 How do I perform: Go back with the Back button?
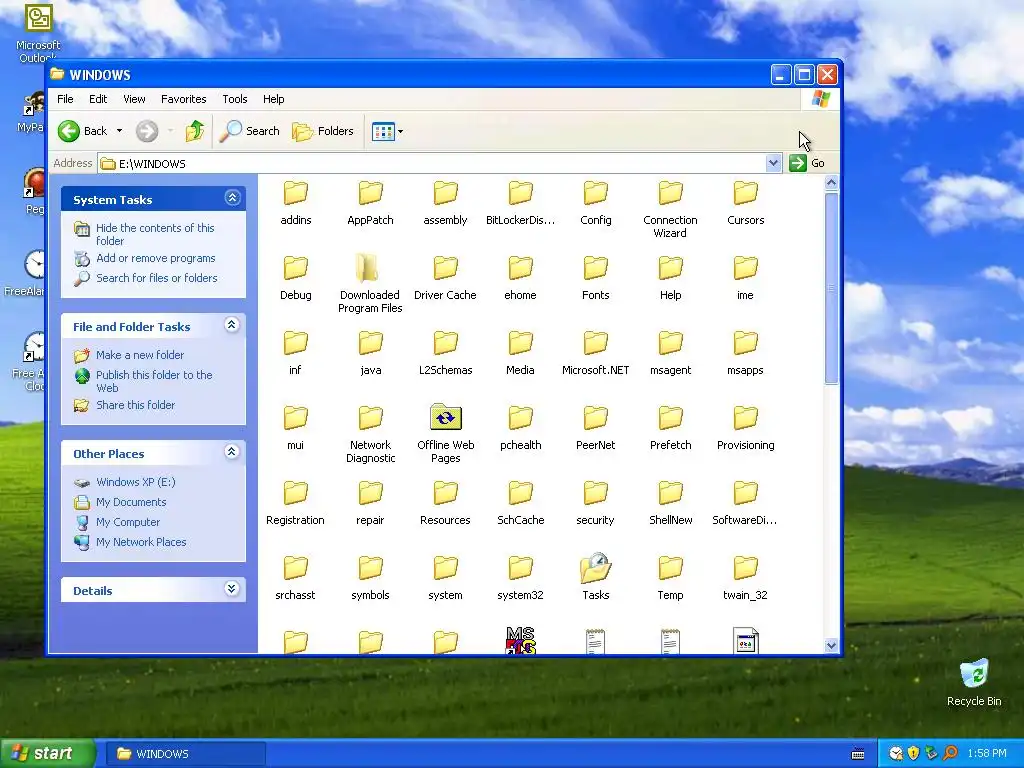pyautogui.click(x=82, y=131)
